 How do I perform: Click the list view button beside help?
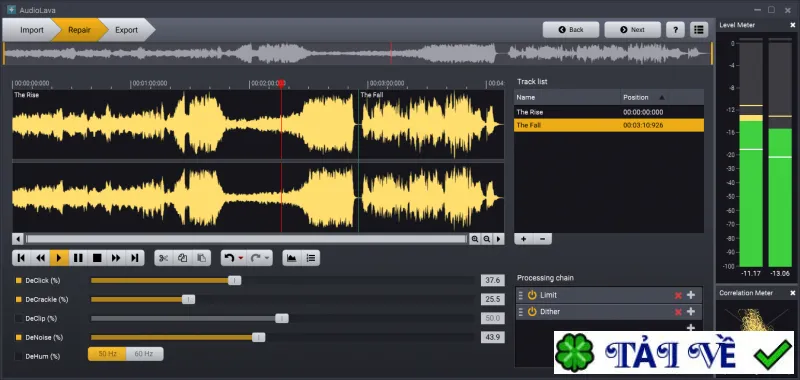point(699,30)
